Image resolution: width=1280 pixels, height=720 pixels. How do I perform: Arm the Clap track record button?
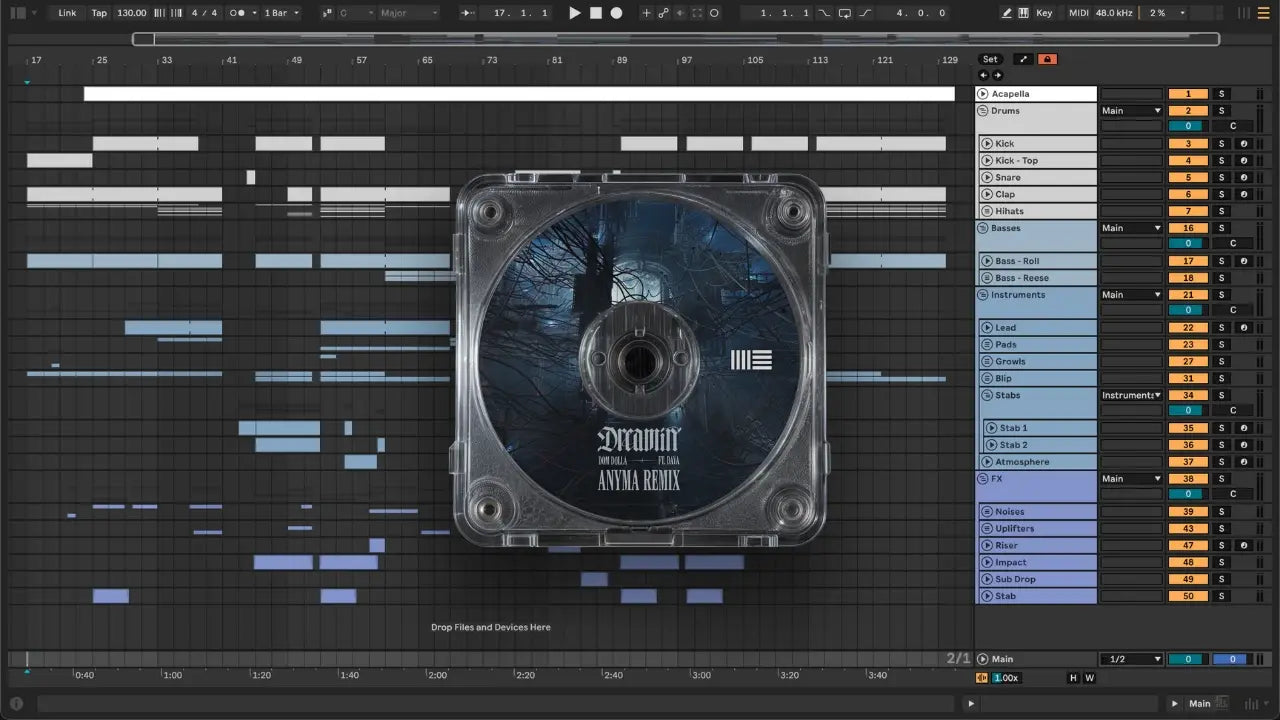click(1243, 194)
